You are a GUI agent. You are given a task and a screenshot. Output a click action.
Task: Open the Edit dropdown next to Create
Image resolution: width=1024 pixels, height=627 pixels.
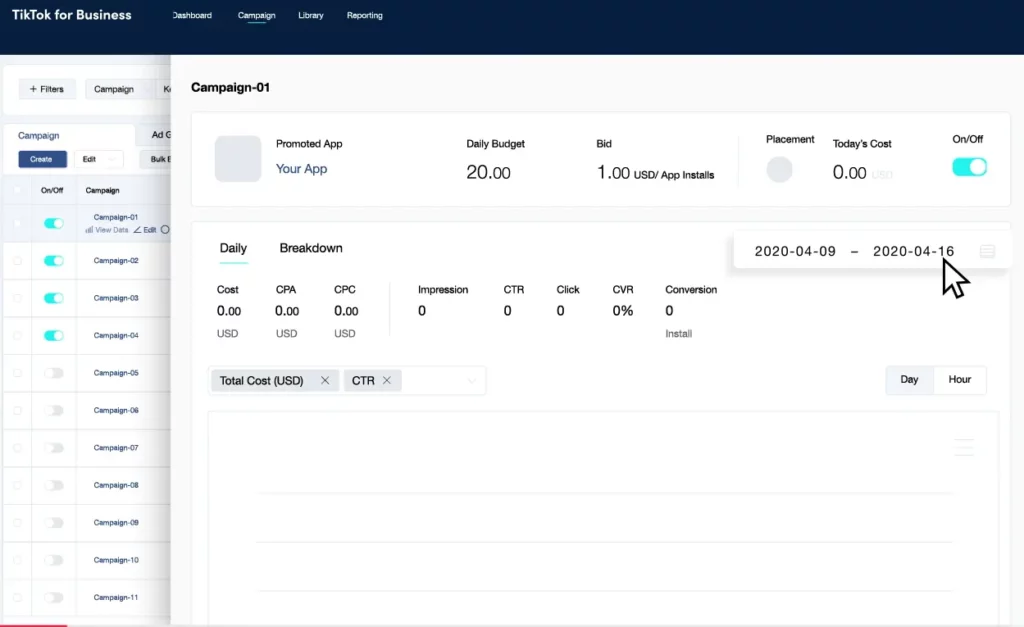[98, 159]
